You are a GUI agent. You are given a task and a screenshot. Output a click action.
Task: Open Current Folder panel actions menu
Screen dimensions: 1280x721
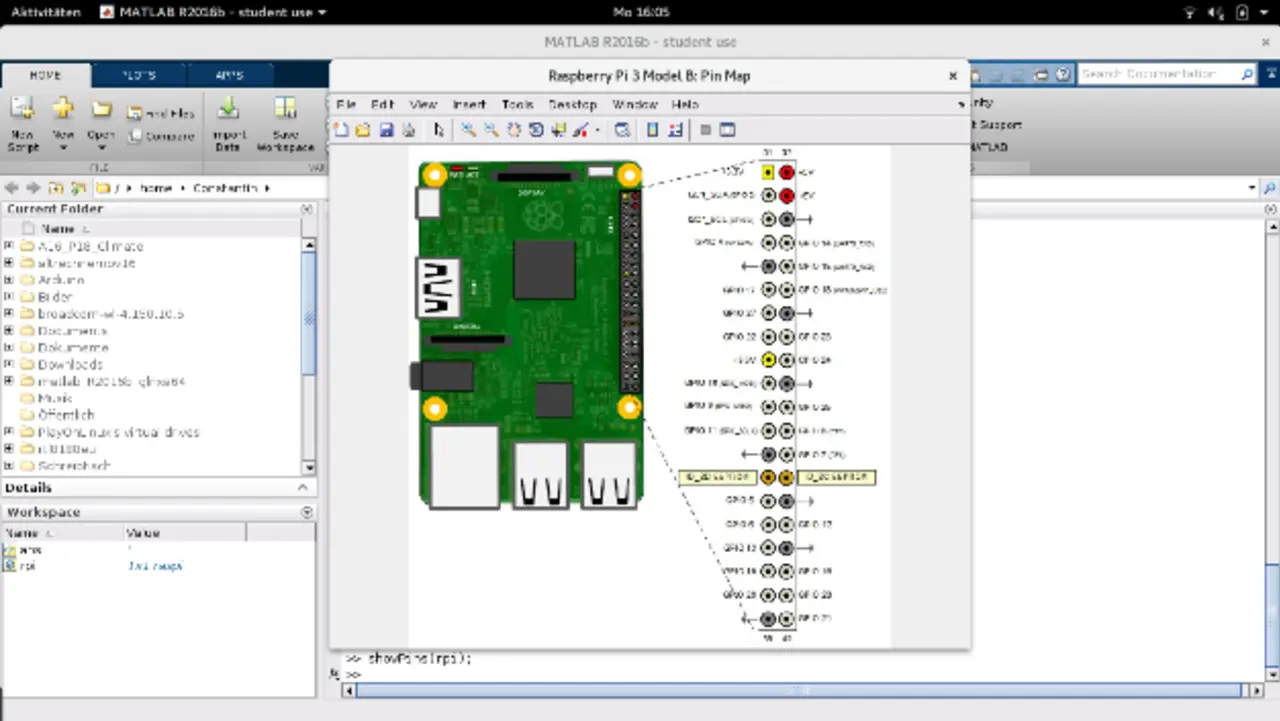pyautogui.click(x=307, y=209)
